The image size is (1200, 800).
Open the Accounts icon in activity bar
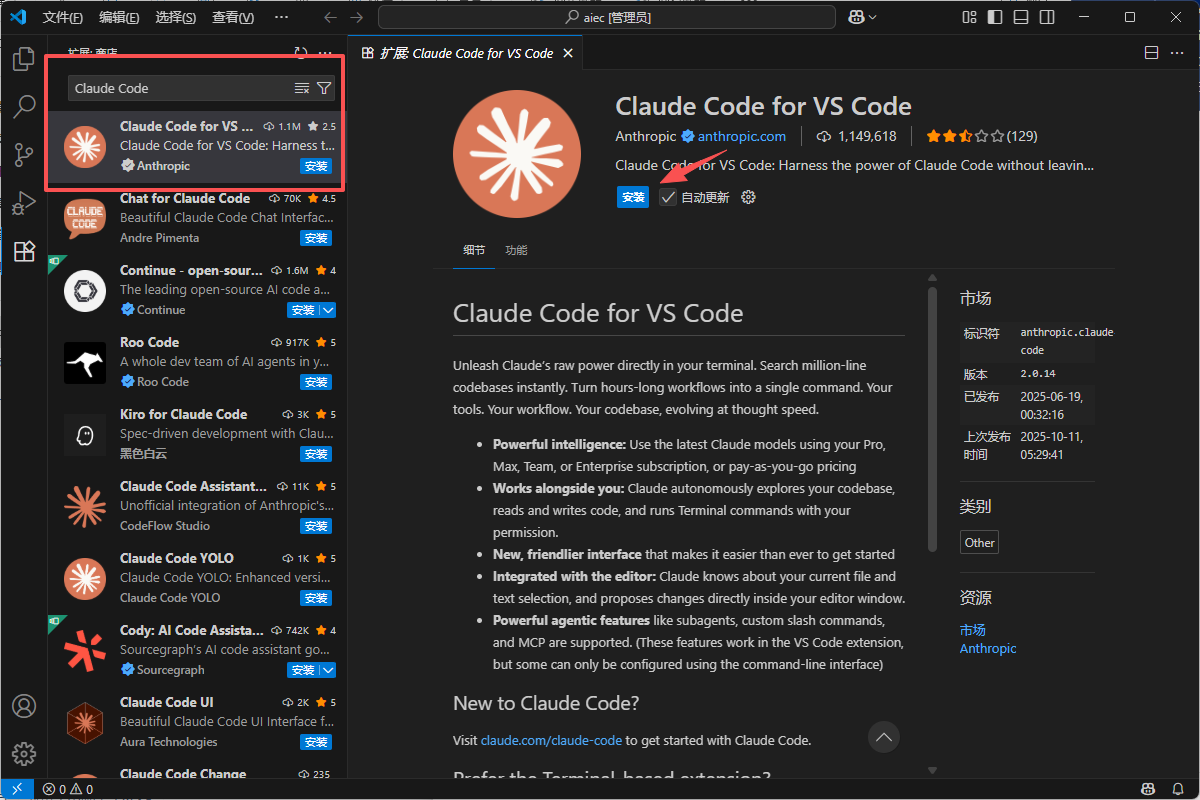click(x=24, y=706)
